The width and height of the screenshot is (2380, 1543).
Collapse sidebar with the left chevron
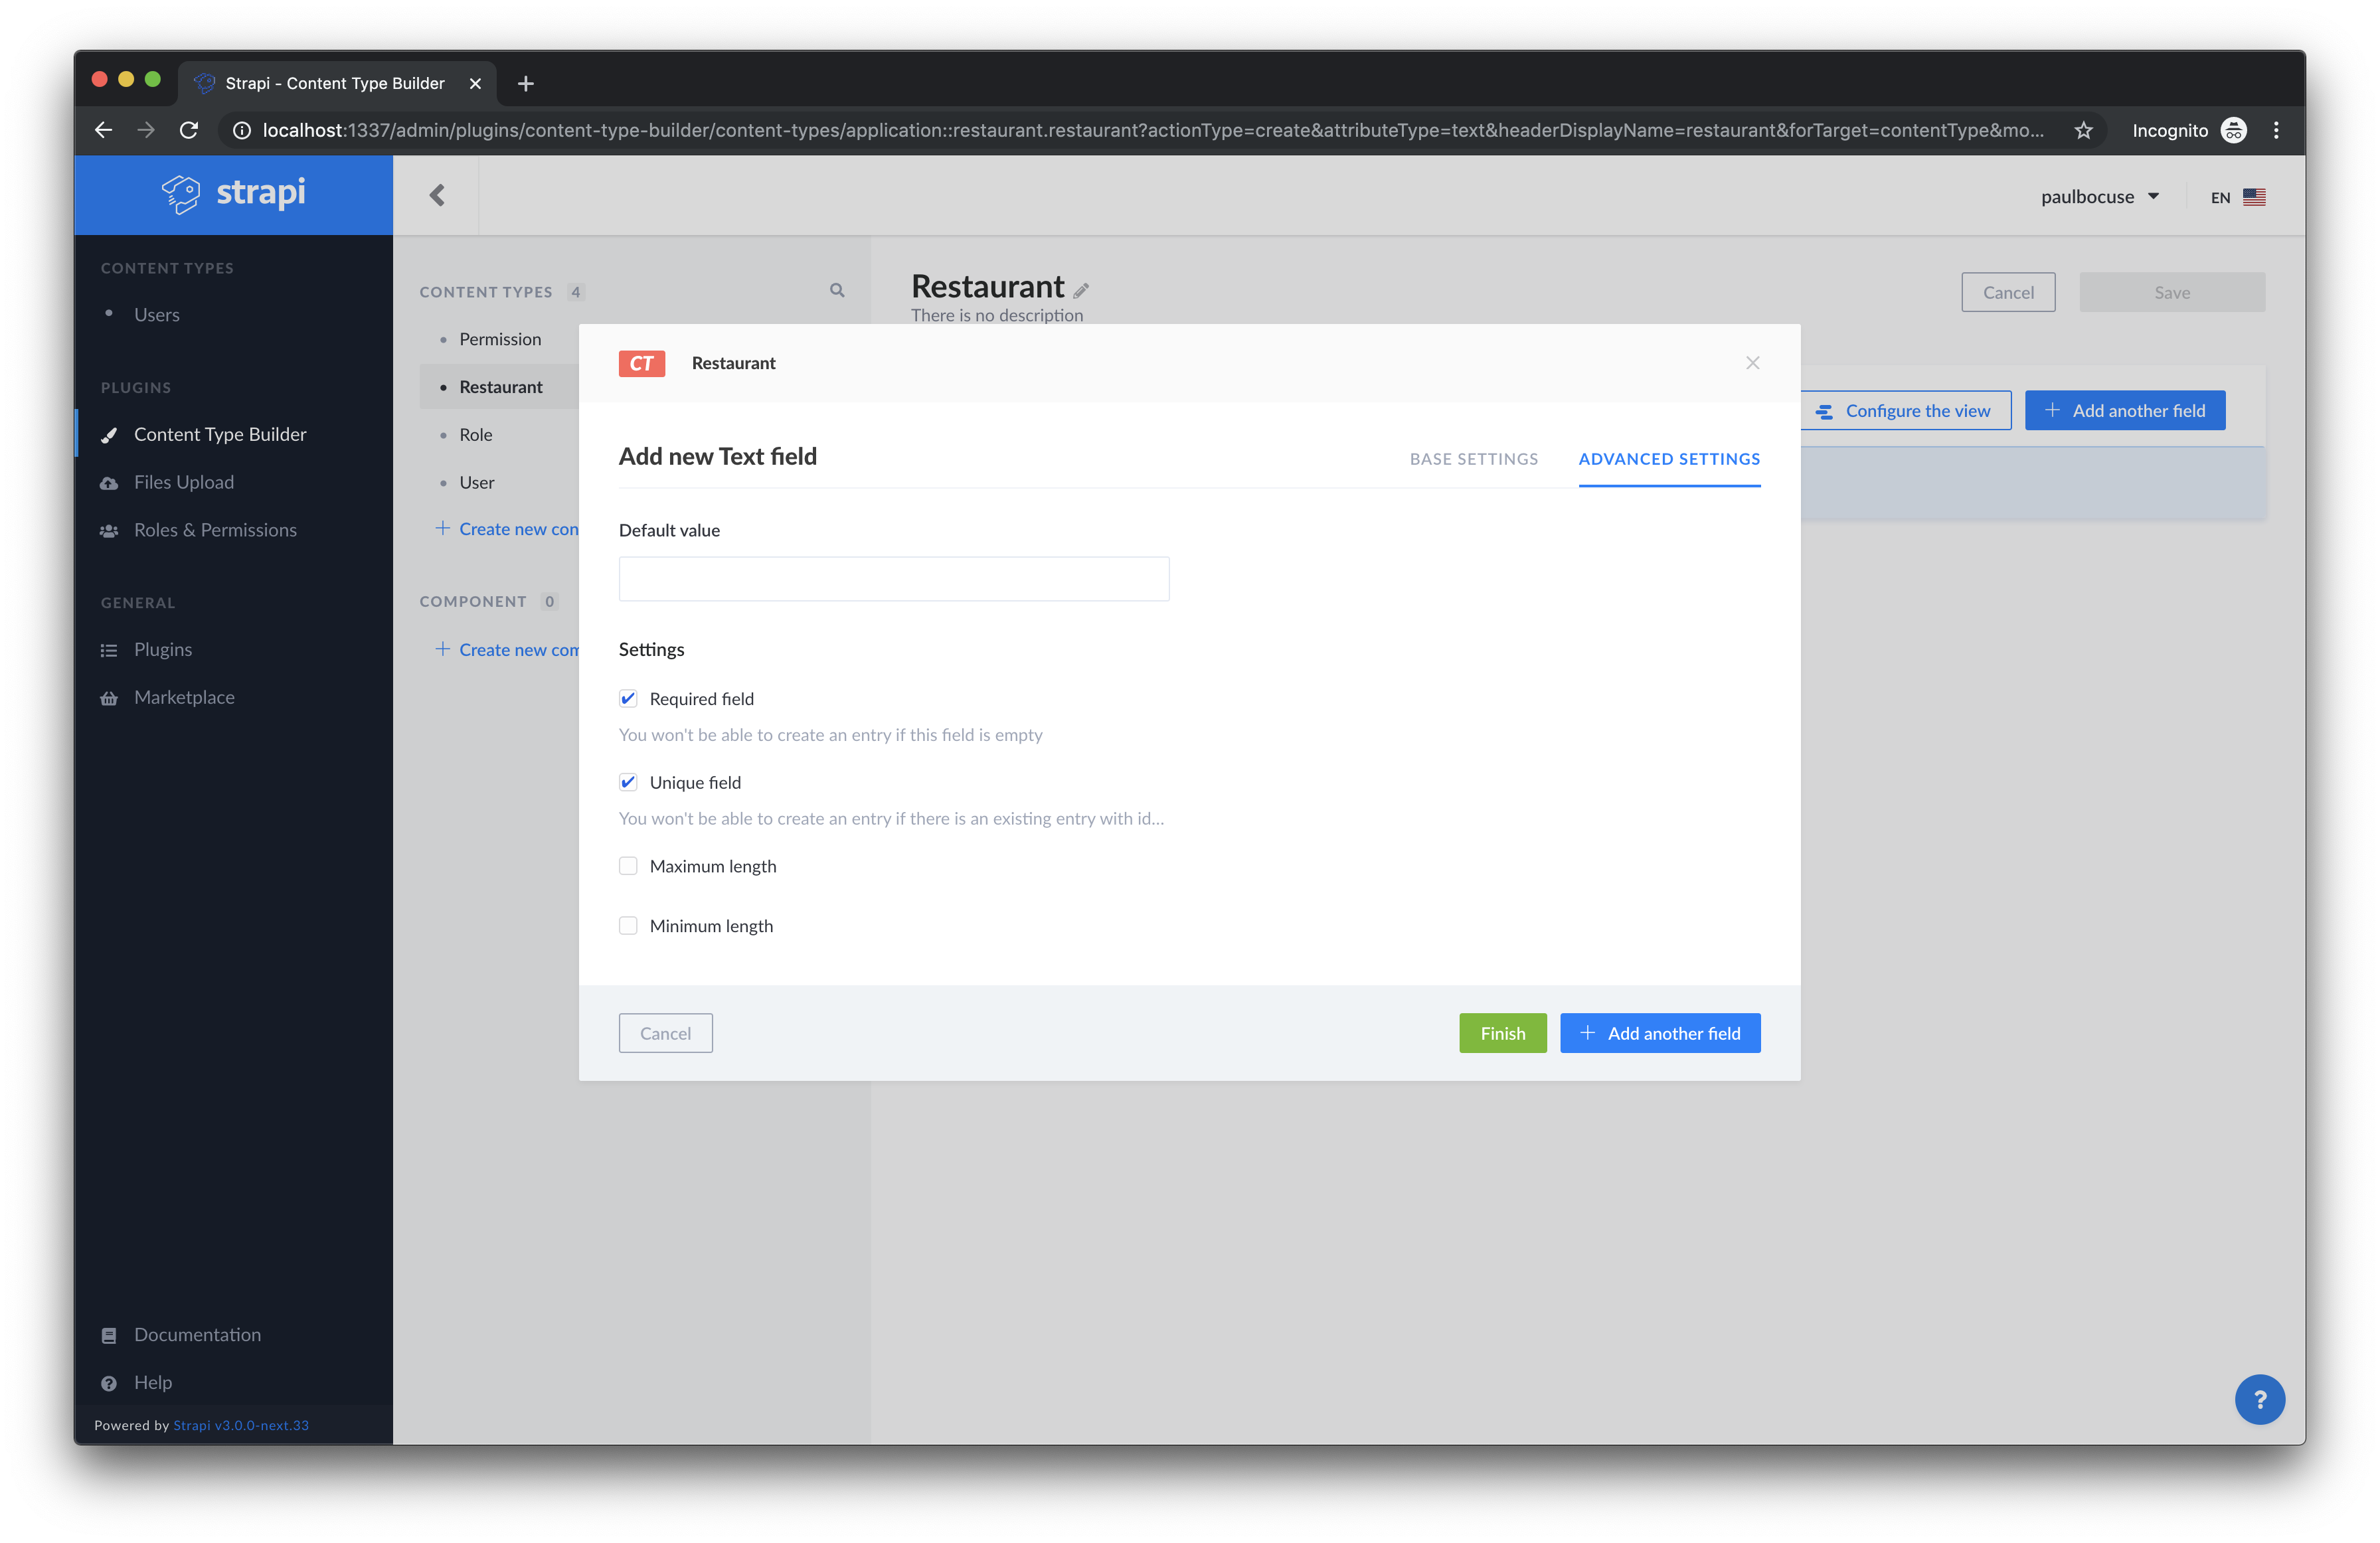click(x=437, y=195)
